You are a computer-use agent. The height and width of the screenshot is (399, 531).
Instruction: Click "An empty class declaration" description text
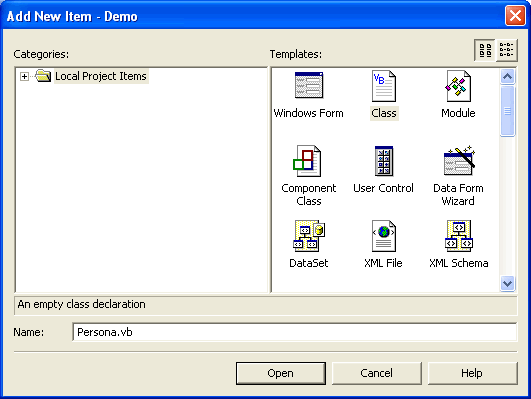(x=82, y=304)
